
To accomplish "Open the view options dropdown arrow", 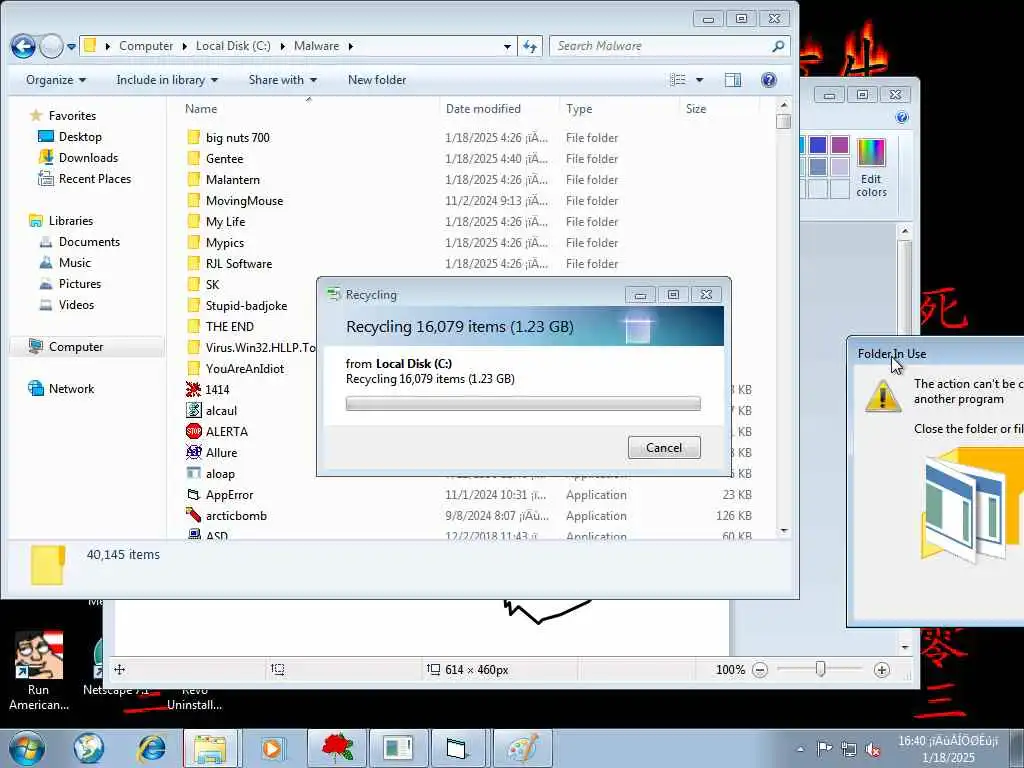I will tap(699, 80).
